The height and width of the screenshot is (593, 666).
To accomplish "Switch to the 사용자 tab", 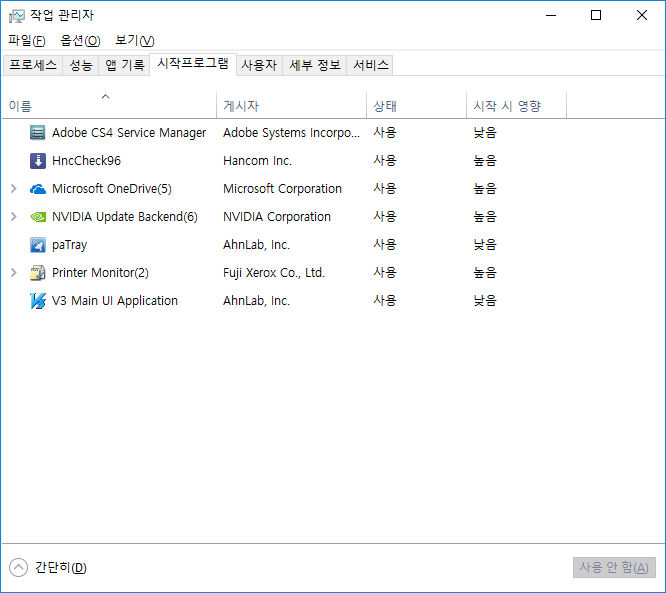I will tap(259, 65).
